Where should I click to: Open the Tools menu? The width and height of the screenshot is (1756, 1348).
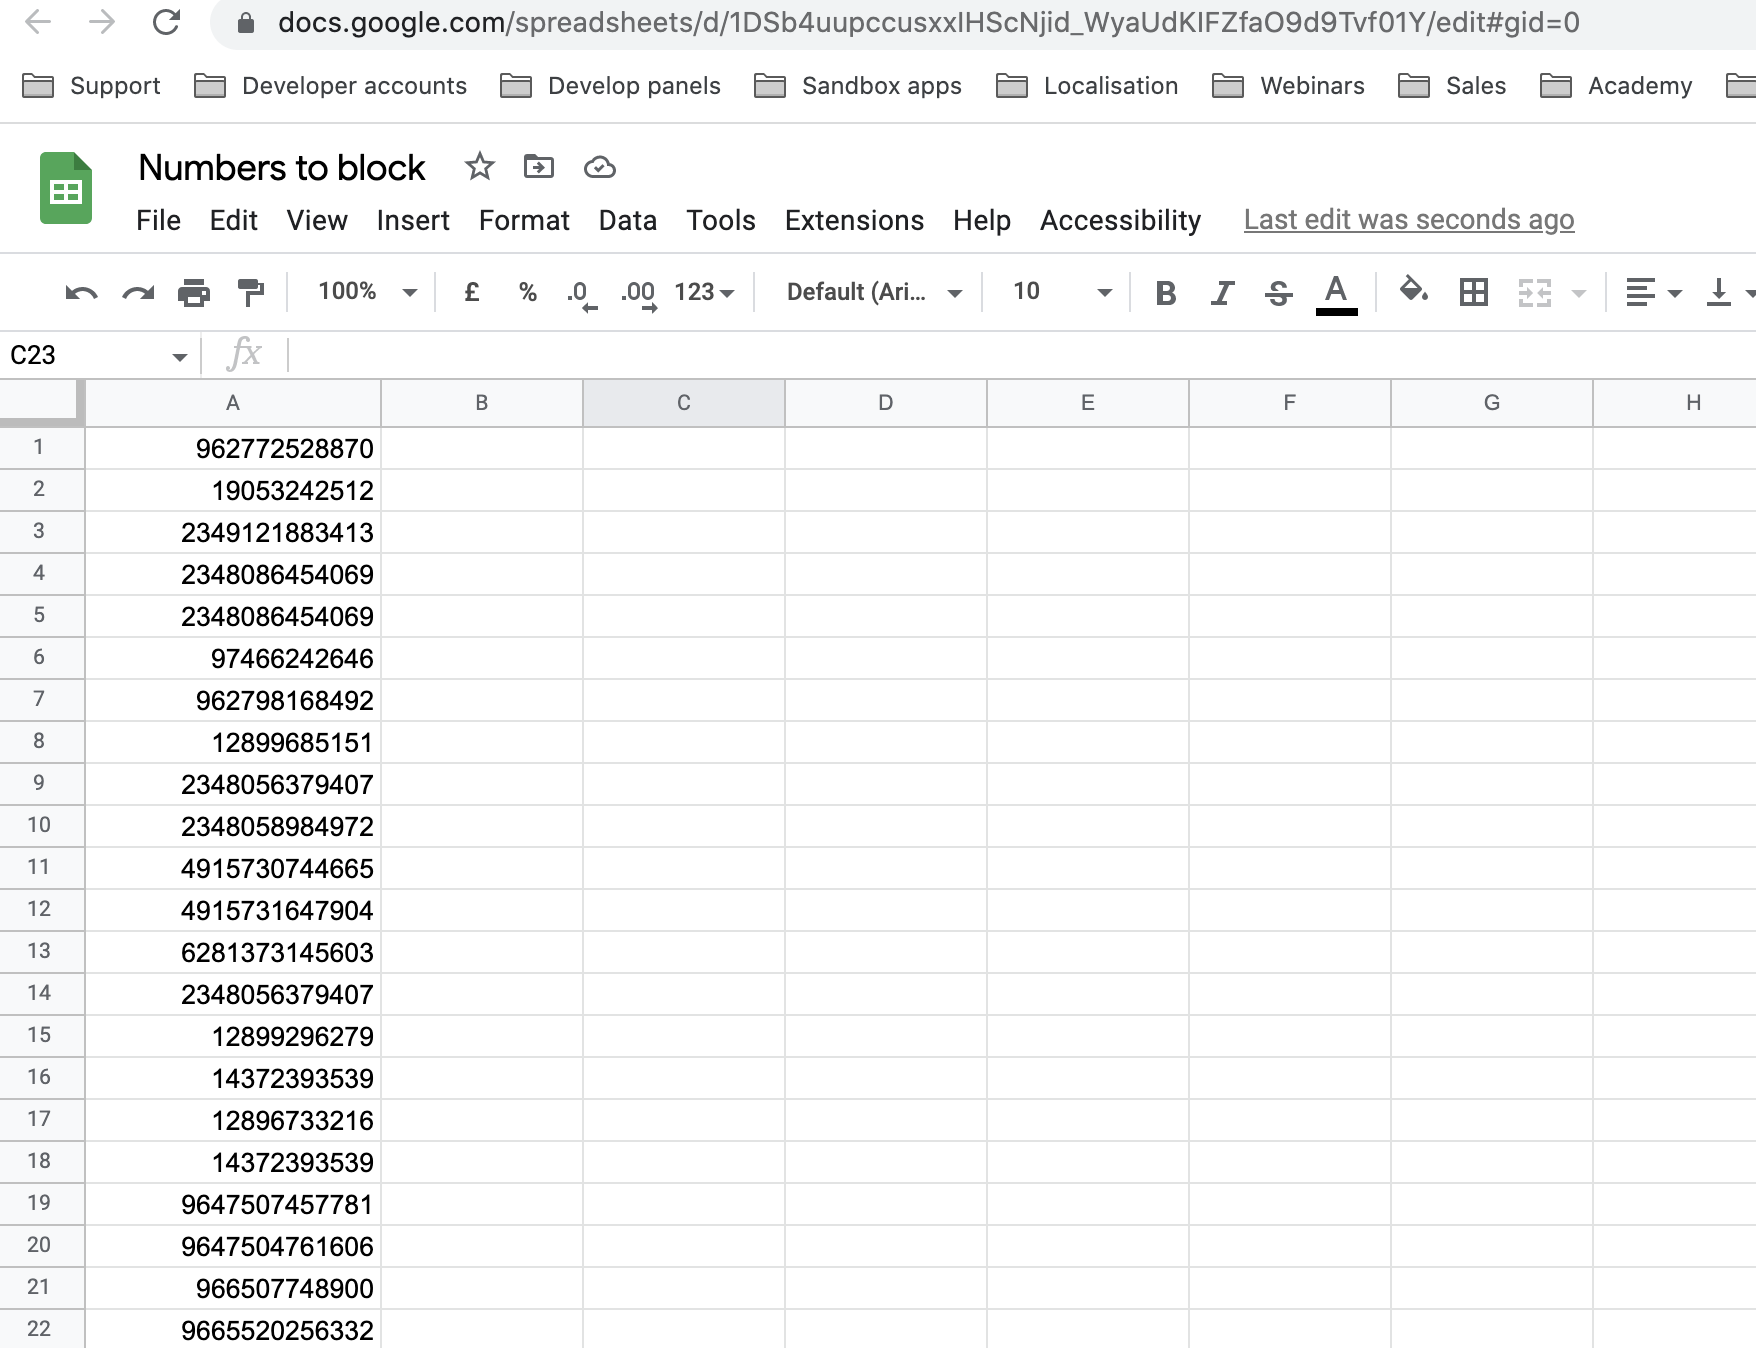[721, 220]
